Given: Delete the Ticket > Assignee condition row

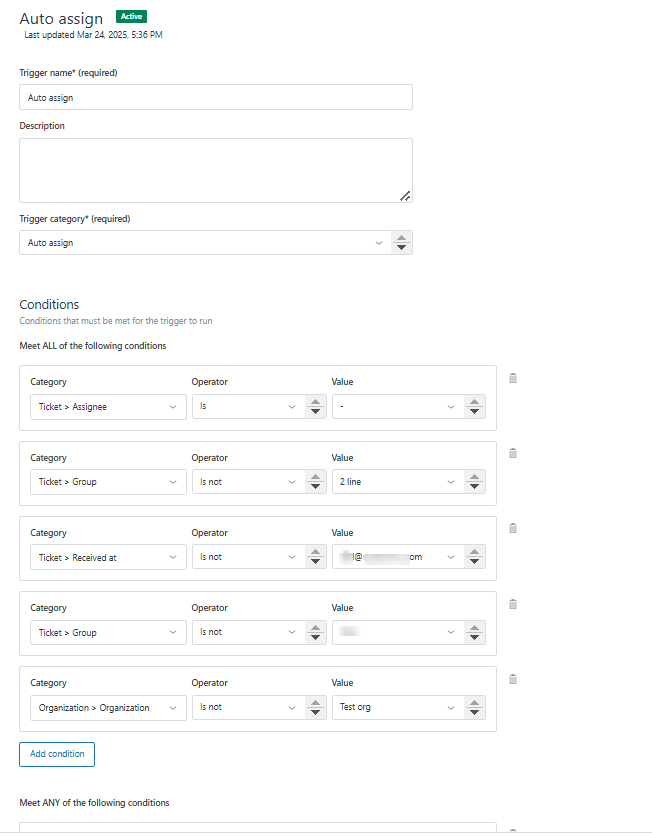Looking at the screenshot, I should 513,378.
